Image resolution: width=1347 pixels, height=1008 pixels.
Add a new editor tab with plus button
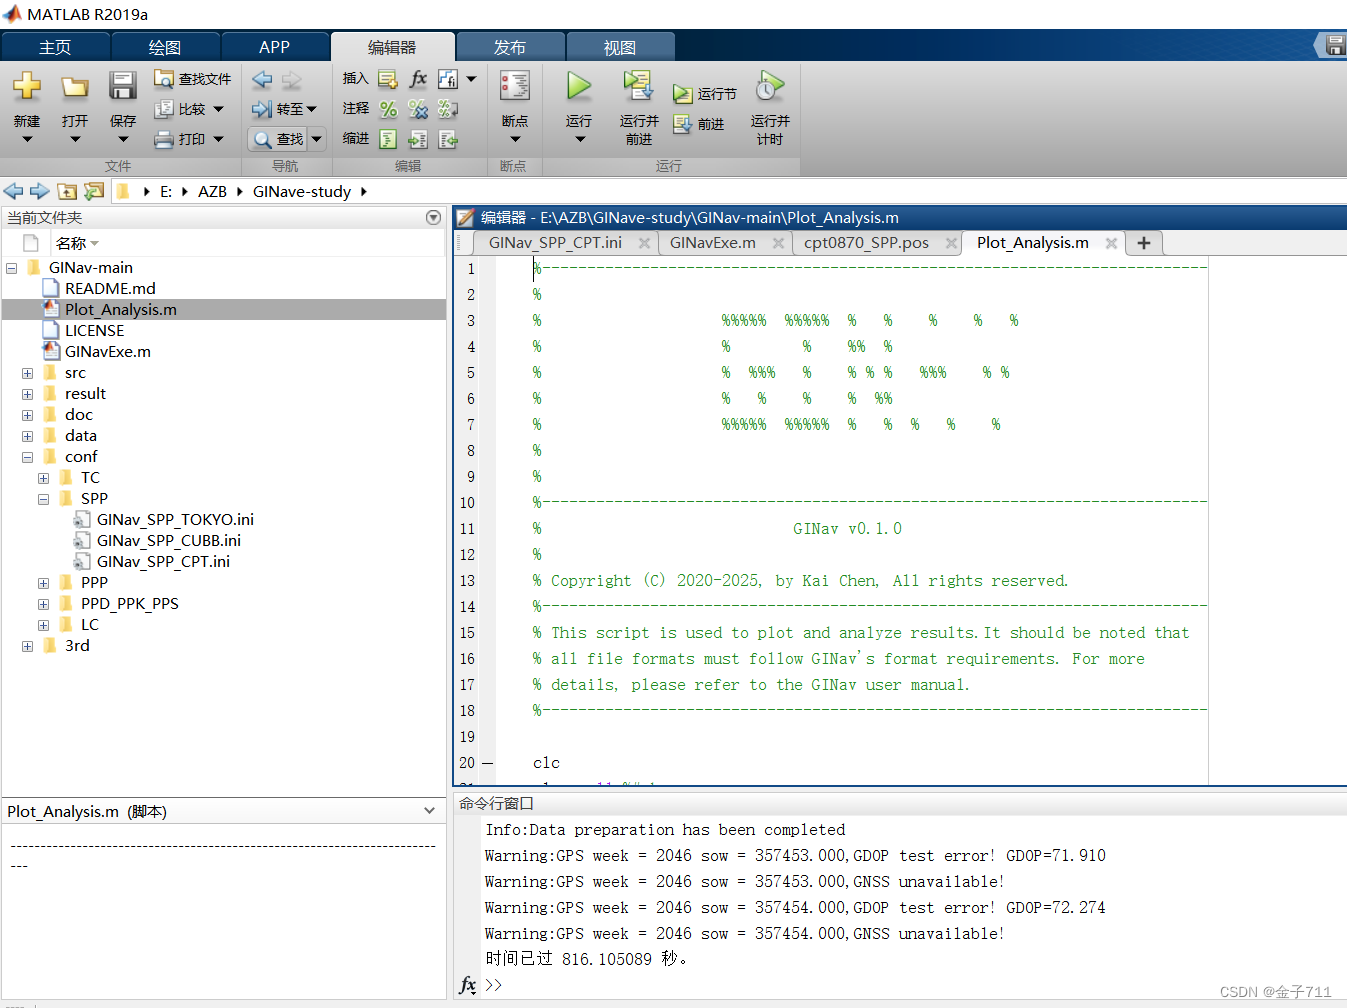pyautogui.click(x=1144, y=243)
